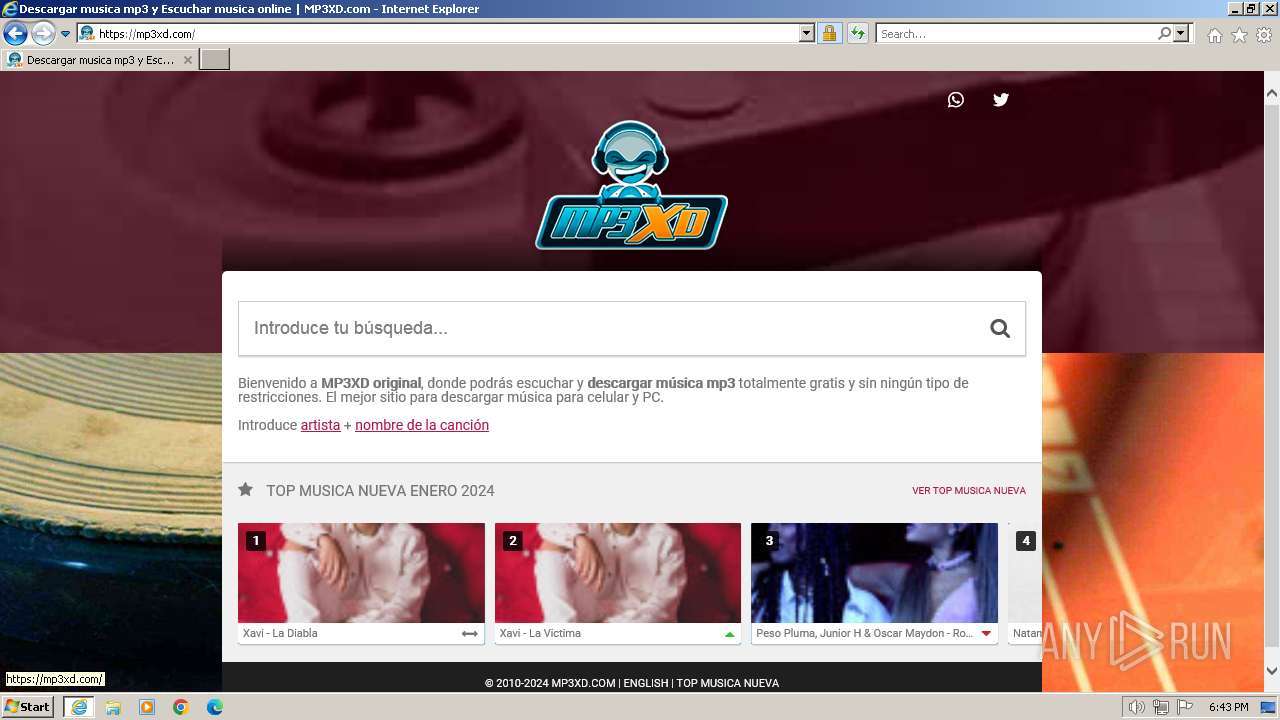The width and height of the screenshot is (1280, 720).
Task: Open VER TOP MUSICA NUEVA link
Action: [969, 491]
